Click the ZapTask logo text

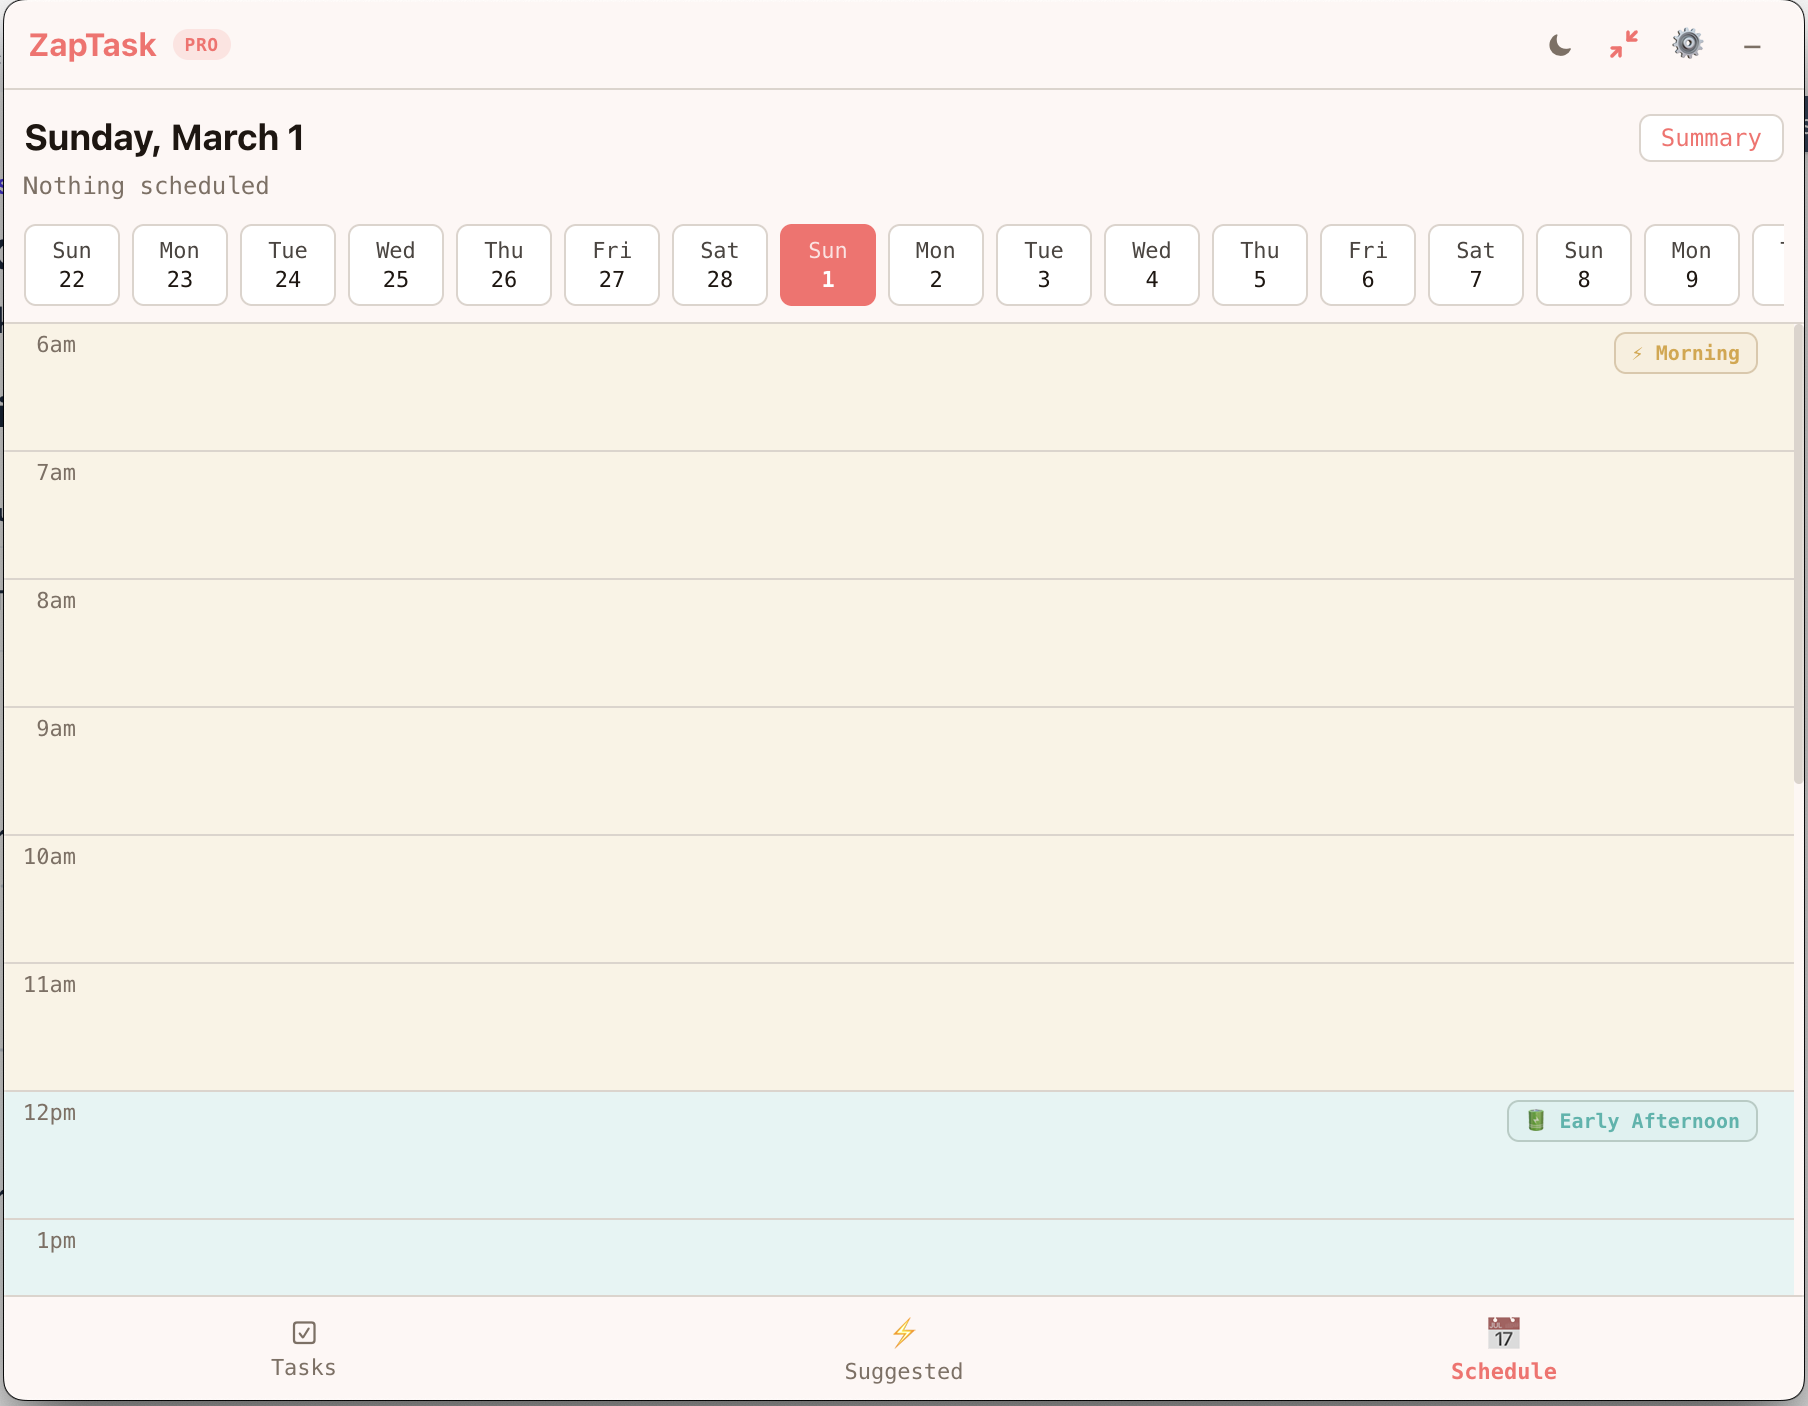(92, 45)
